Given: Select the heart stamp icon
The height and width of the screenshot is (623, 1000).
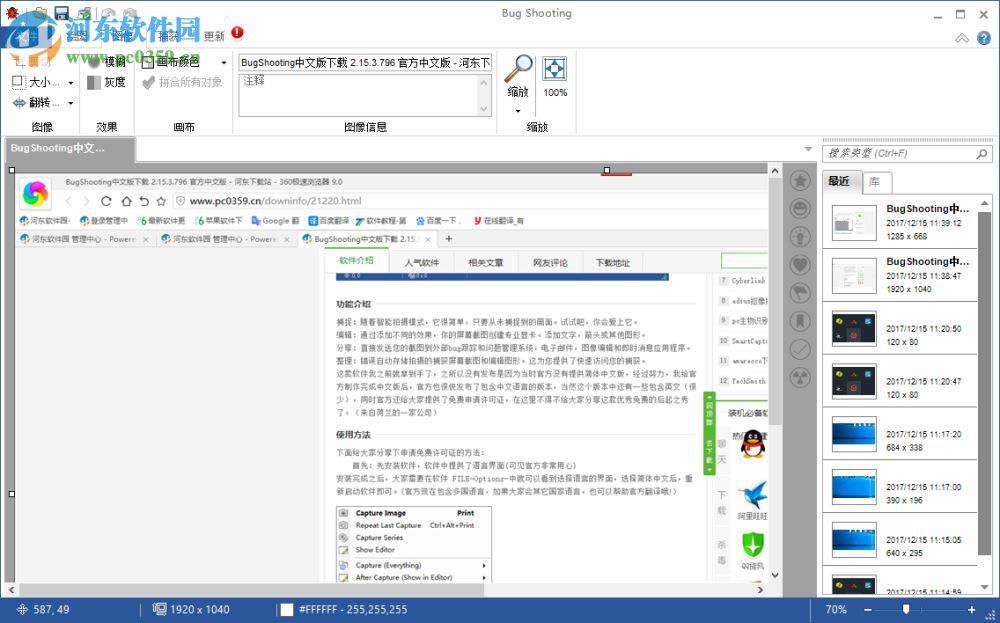Looking at the screenshot, I should (800, 264).
